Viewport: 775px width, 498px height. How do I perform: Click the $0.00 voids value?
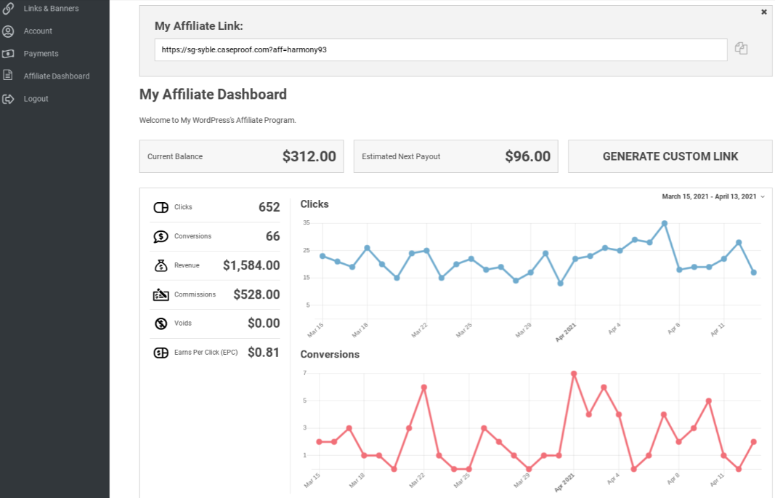coord(263,323)
